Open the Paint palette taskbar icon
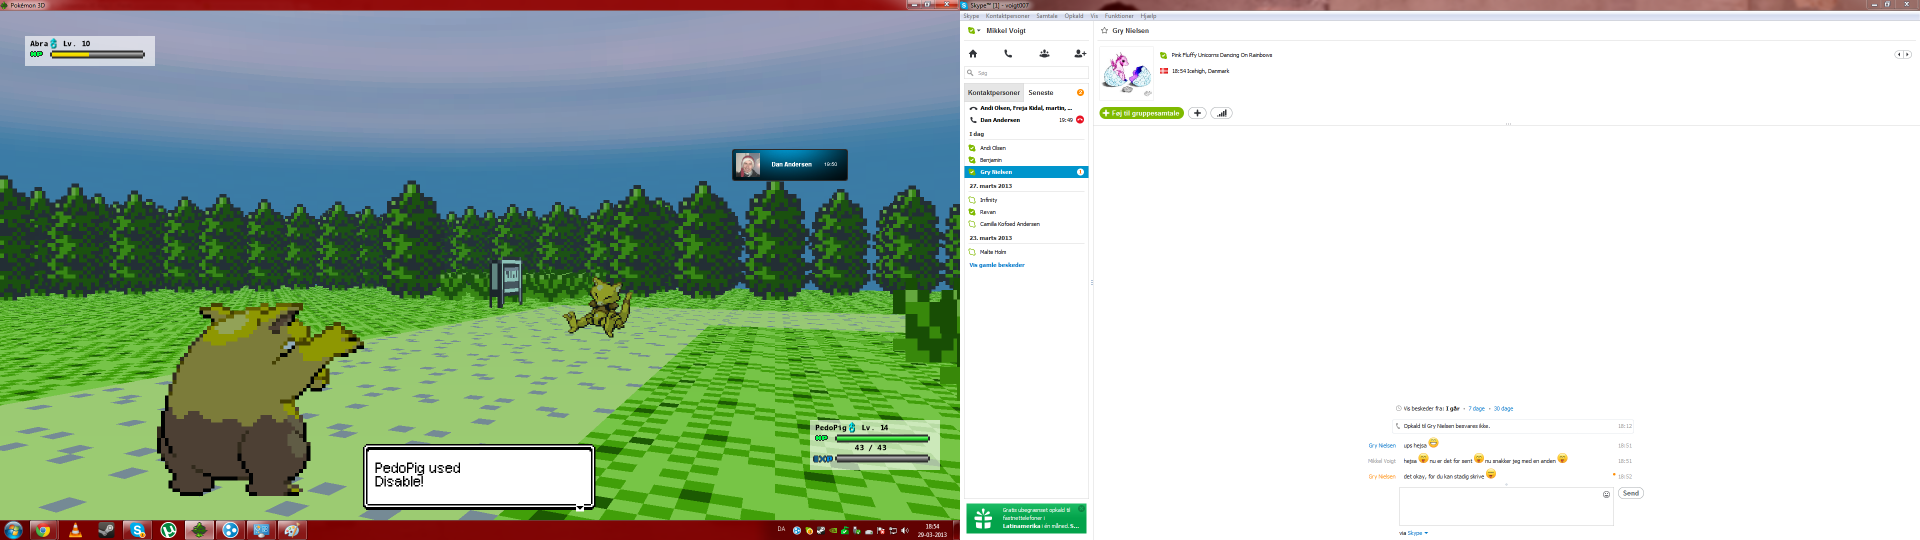 (x=292, y=530)
